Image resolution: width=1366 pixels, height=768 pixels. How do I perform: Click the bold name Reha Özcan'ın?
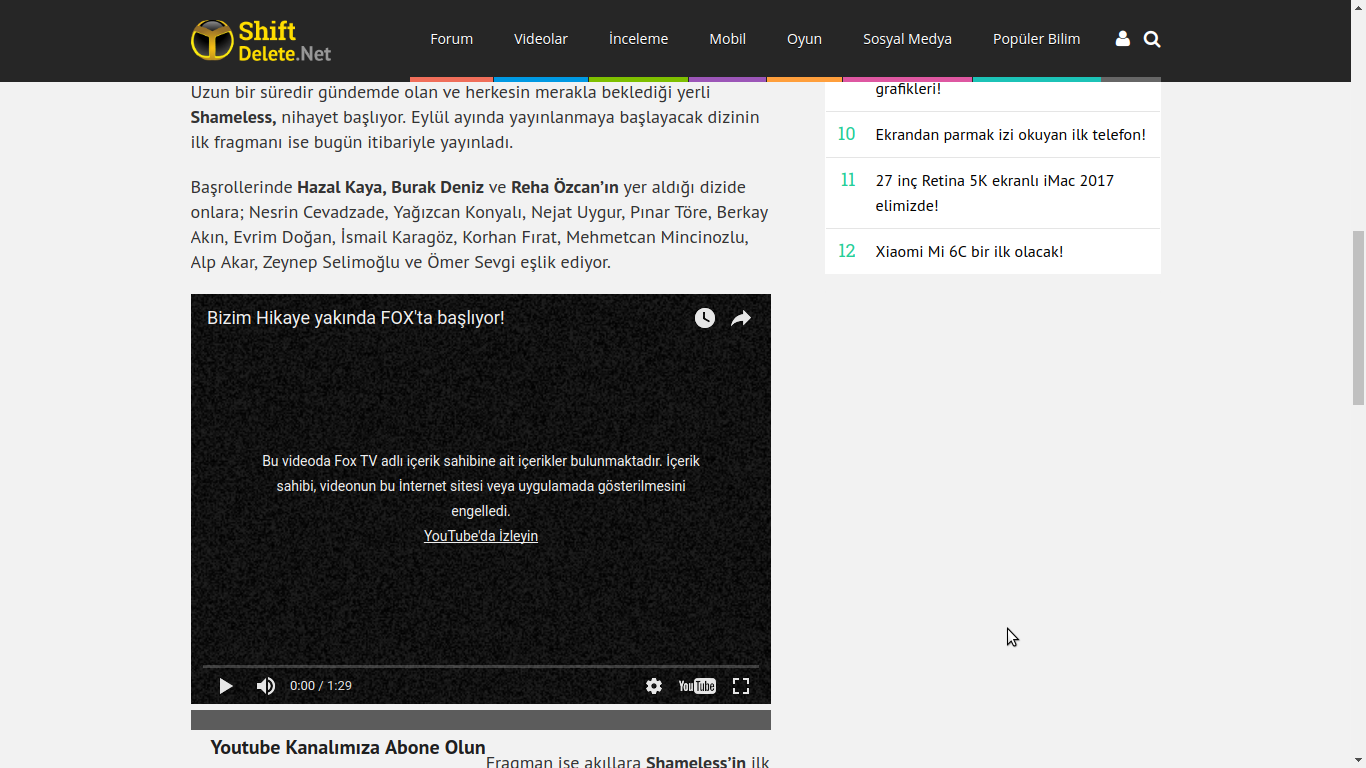[565, 187]
